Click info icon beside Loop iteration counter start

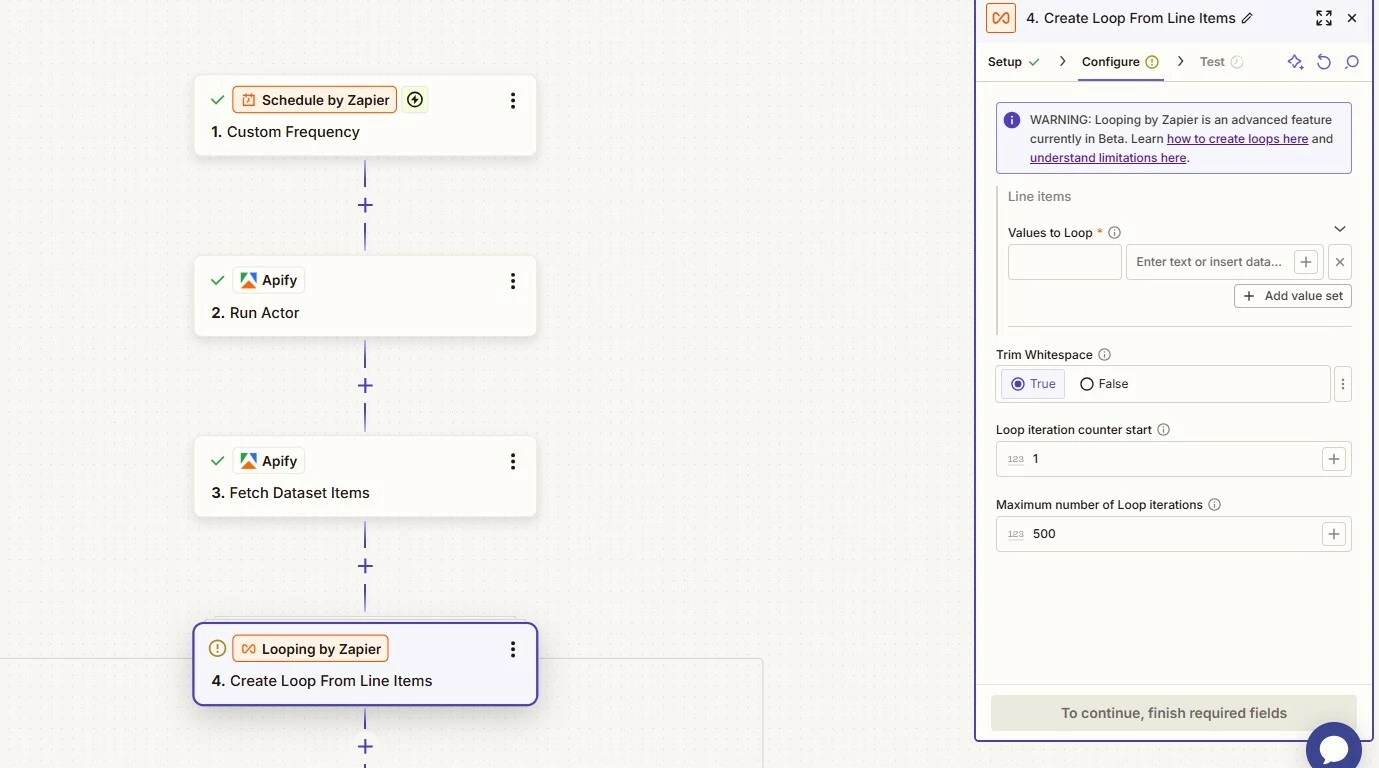coord(1163,430)
